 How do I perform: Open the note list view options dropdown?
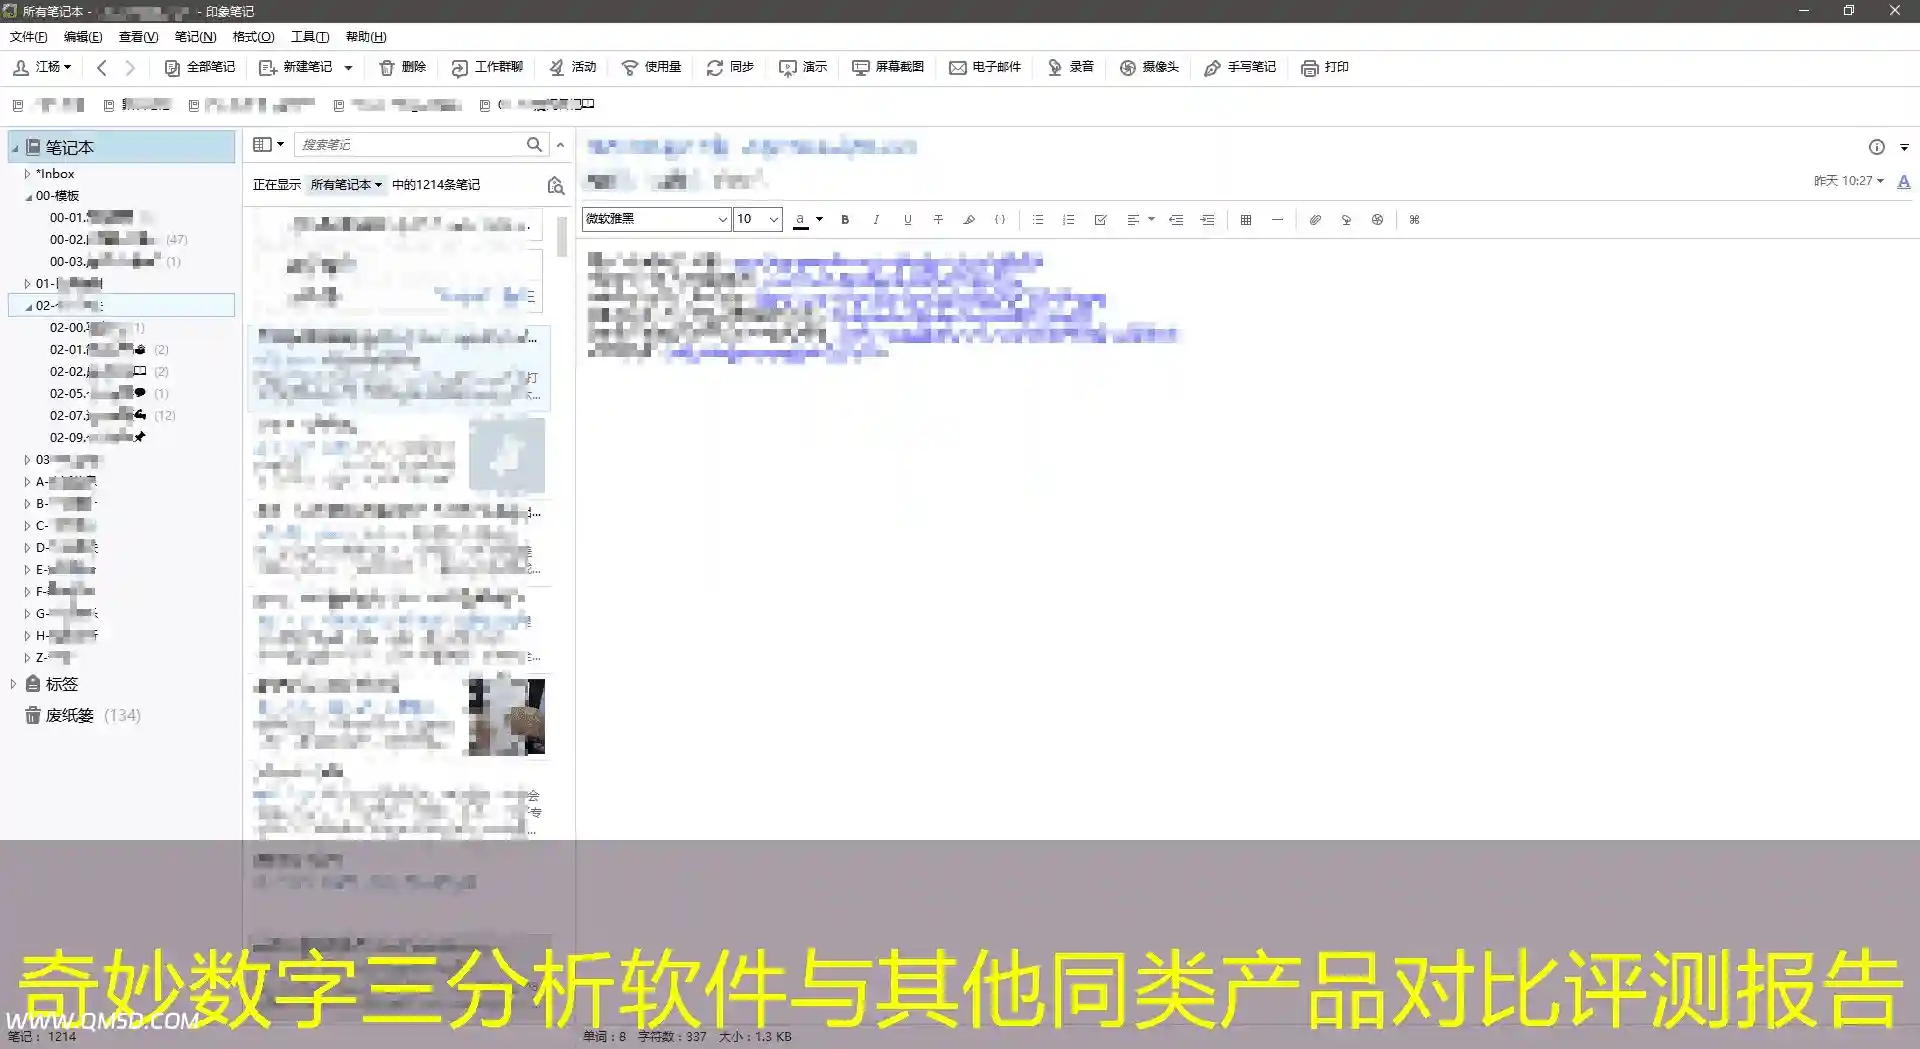pos(268,145)
